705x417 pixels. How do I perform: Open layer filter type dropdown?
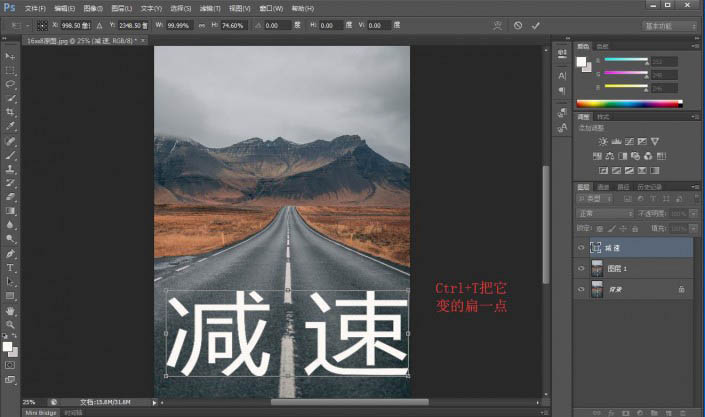(x=594, y=198)
